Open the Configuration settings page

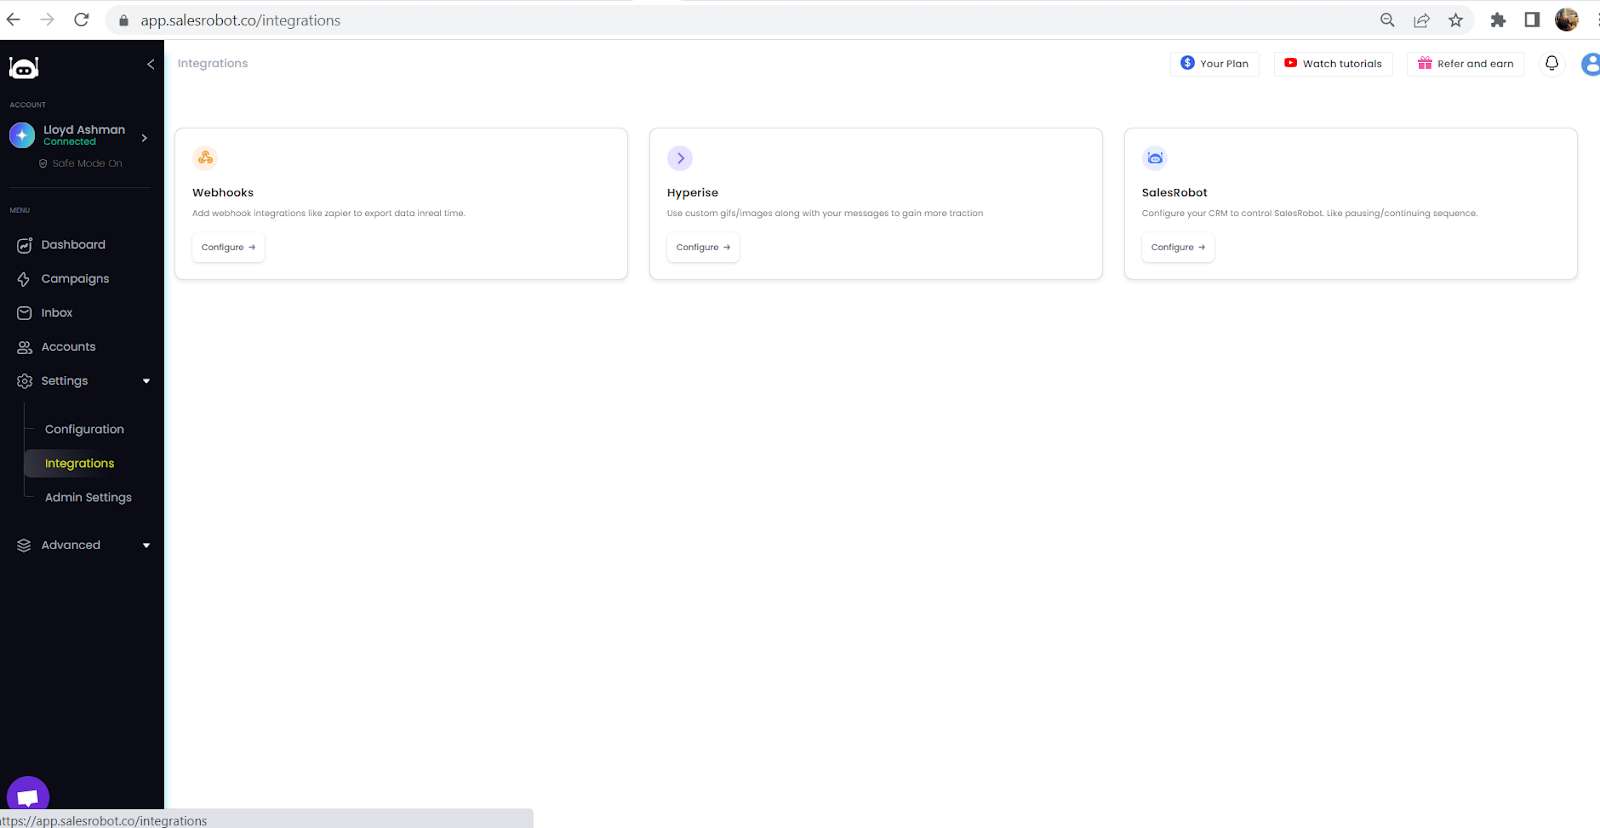(84, 429)
